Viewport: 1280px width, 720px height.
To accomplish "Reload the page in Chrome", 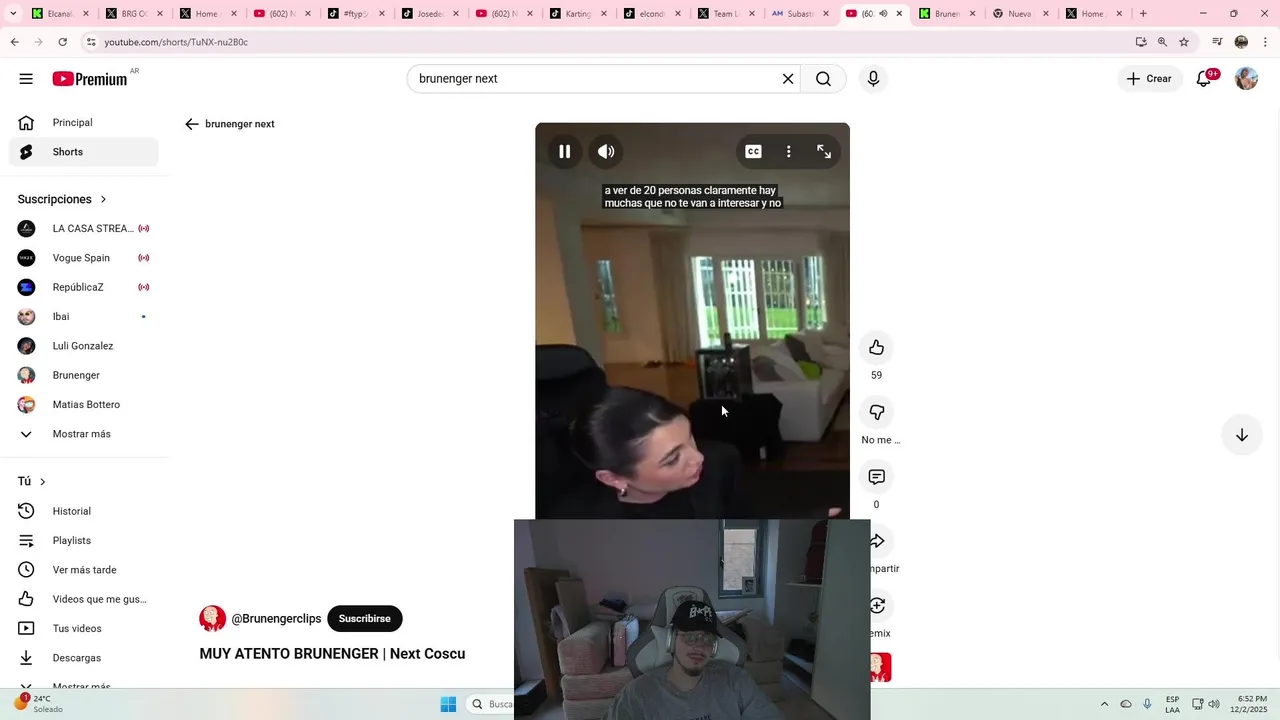I will coord(62,42).
